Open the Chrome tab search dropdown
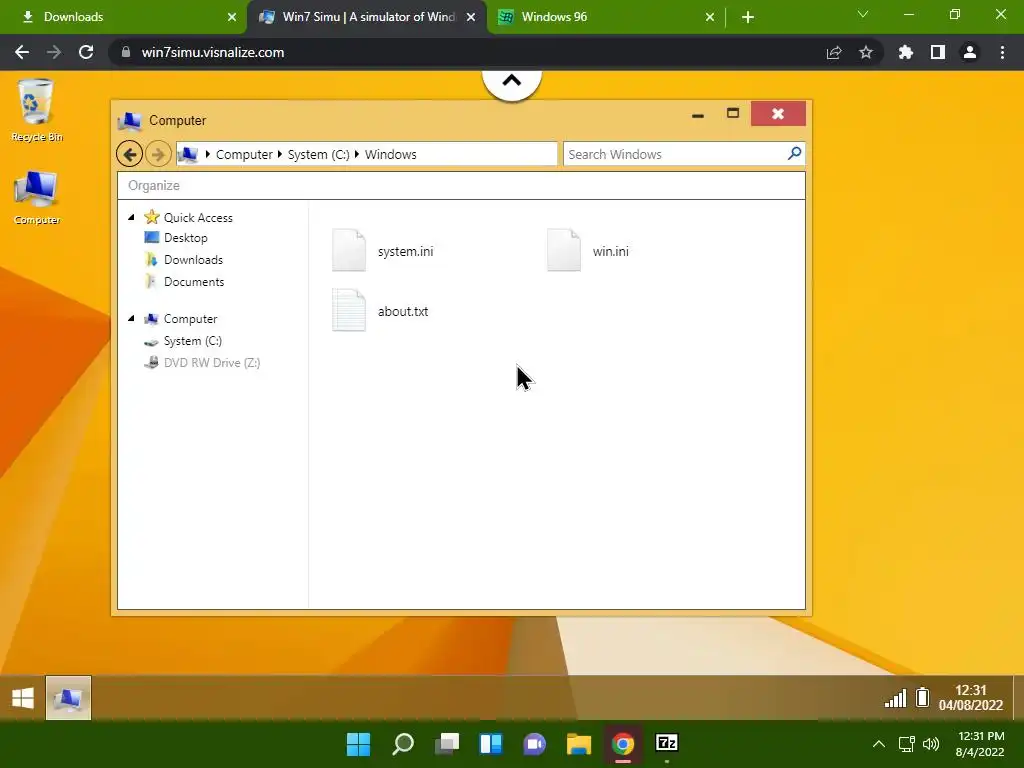The image size is (1024, 768). [863, 14]
